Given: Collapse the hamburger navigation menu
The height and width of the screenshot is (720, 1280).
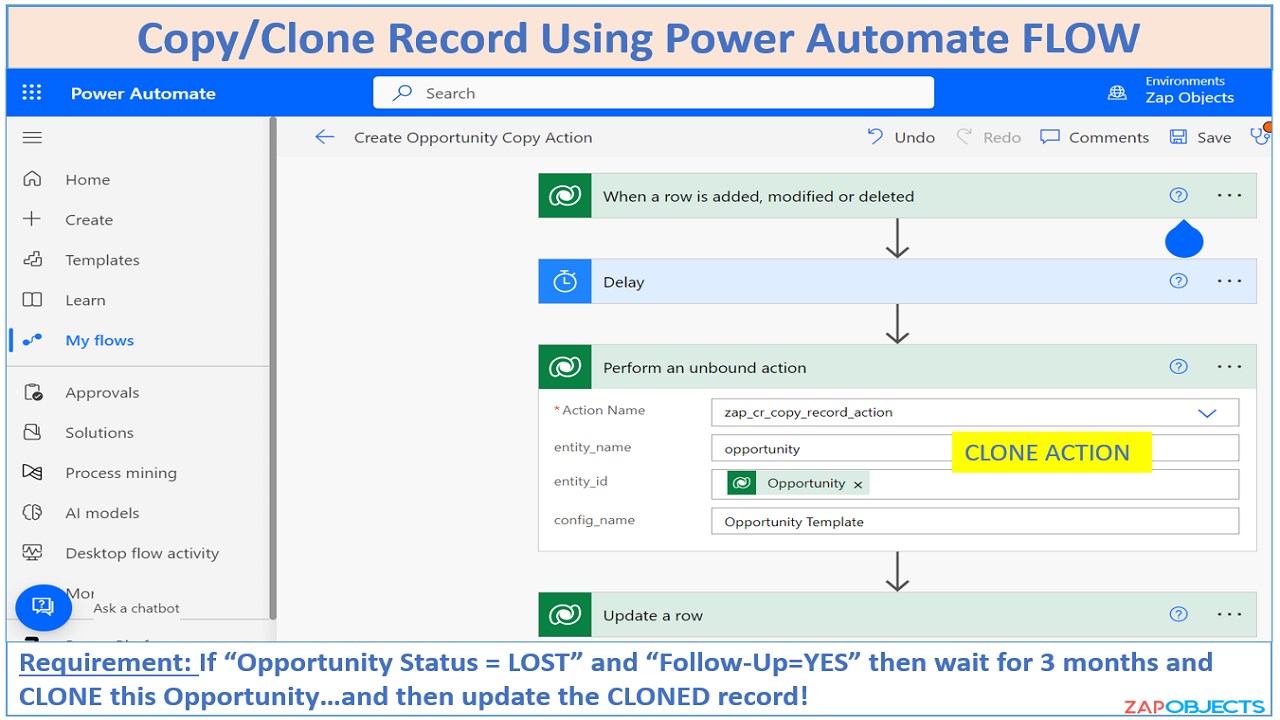Looking at the screenshot, I should [x=32, y=138].
